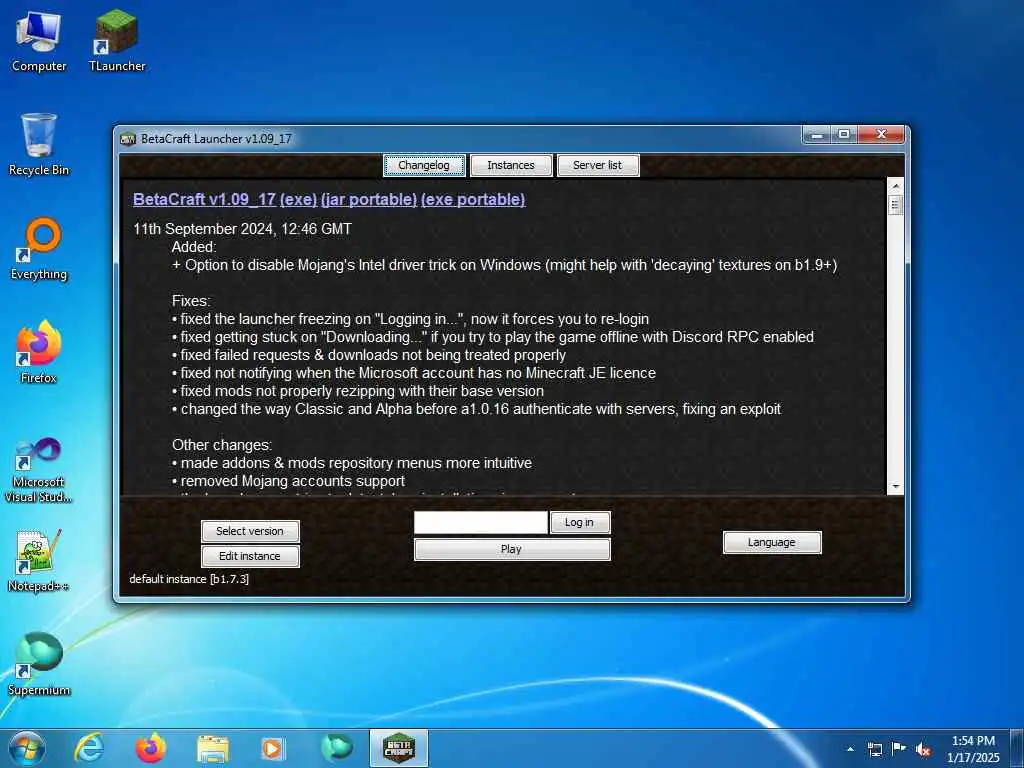
Task: Click the Log in button
Action: pos(580,522)
